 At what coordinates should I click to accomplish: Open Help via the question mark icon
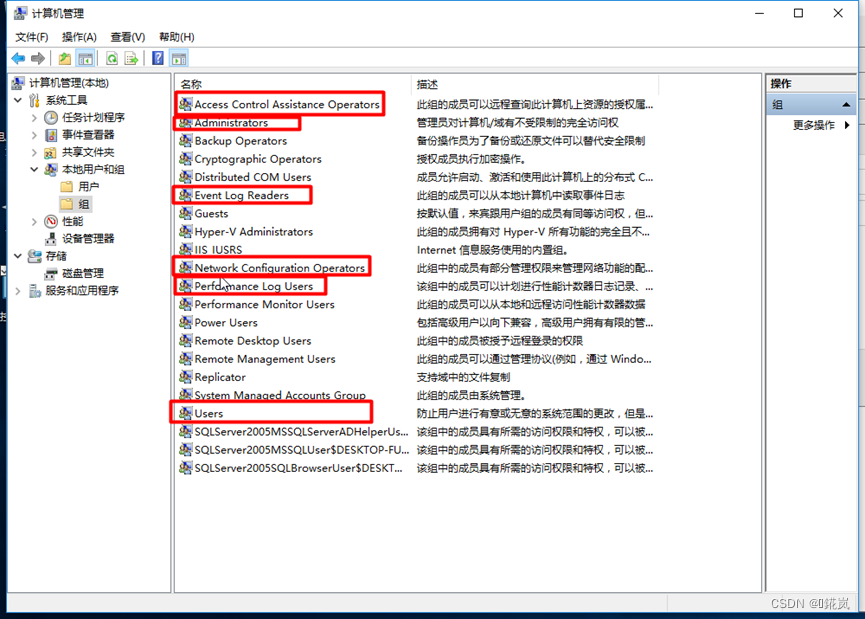point(158,58)
